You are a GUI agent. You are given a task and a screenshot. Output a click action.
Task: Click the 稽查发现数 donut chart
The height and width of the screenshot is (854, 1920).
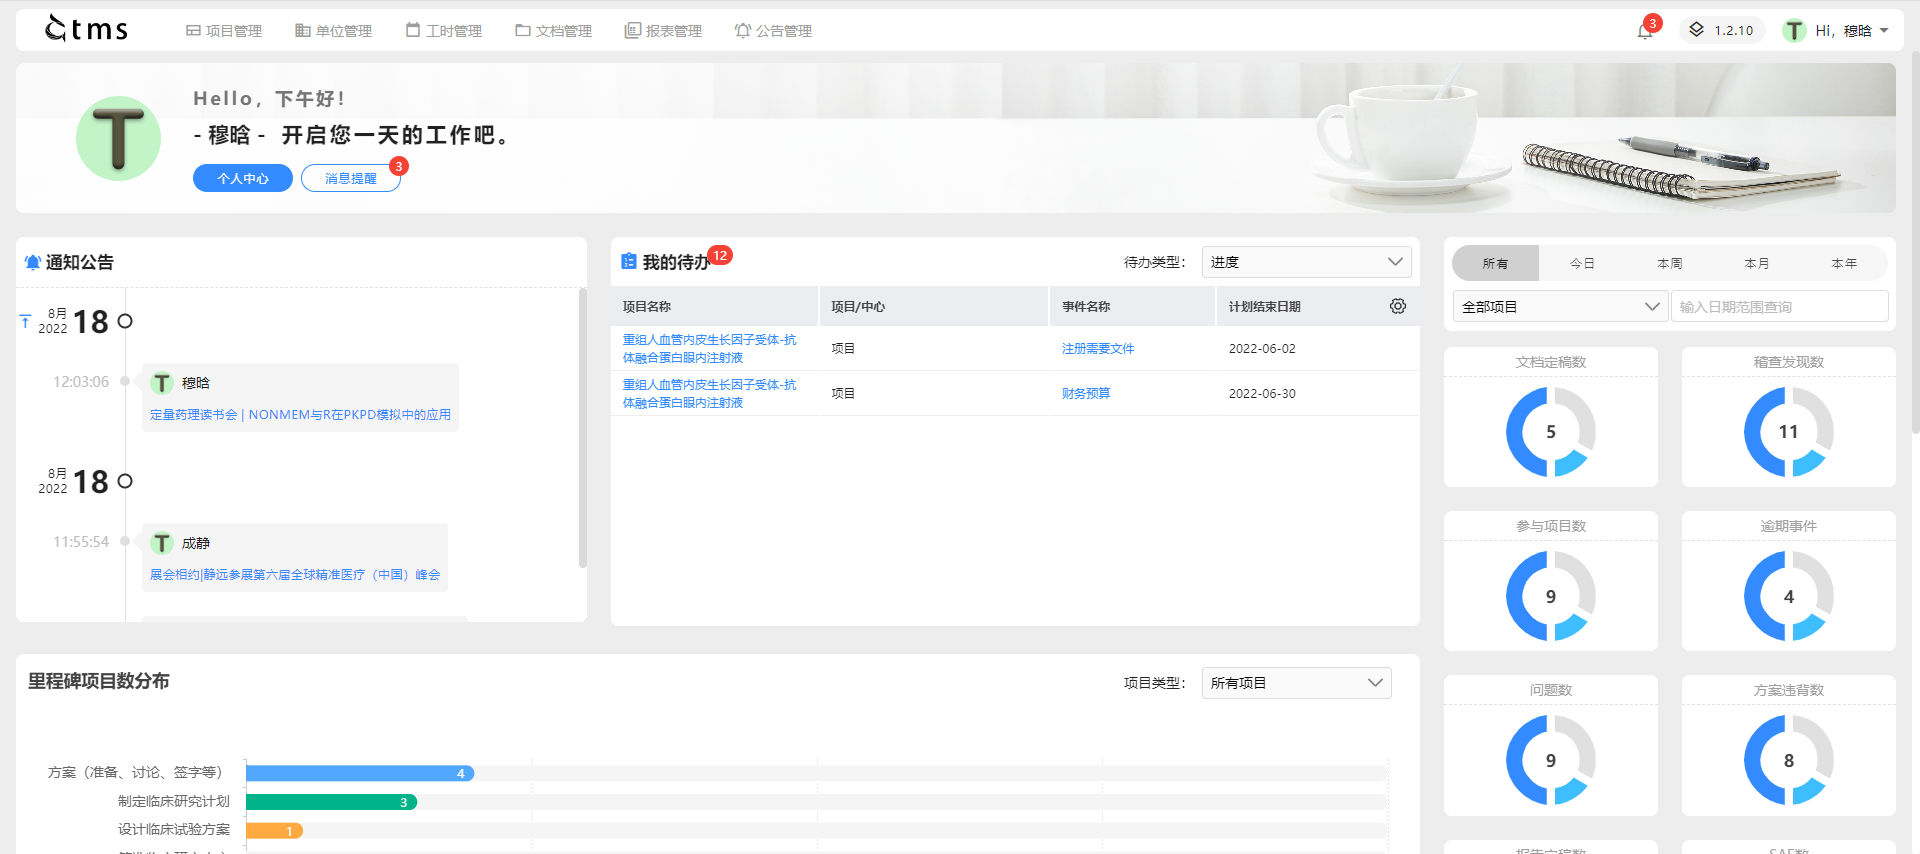(1788, 432)
